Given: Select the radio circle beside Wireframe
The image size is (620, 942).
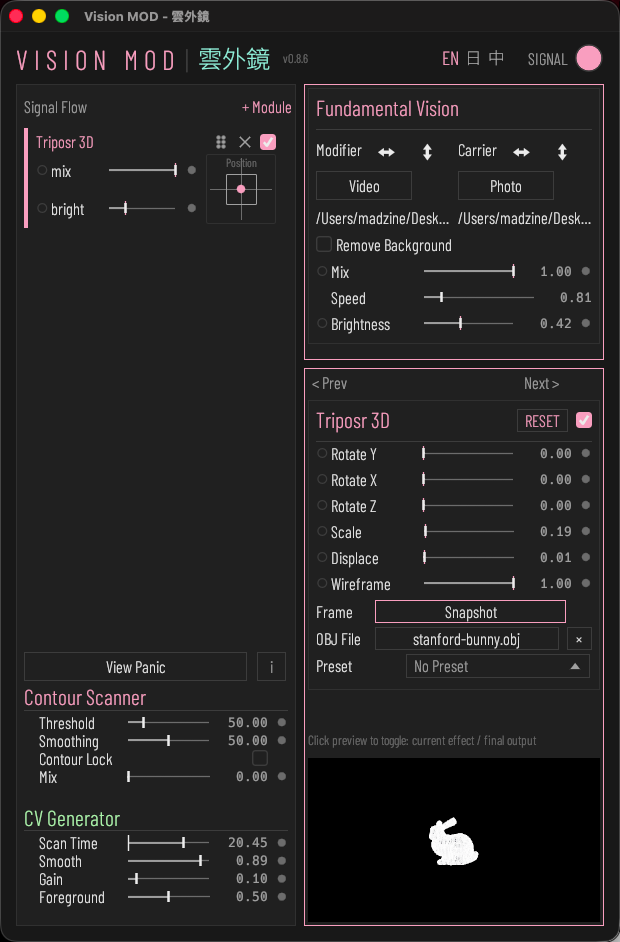Looking at the screenshot, I should click(x=322, y=583).
